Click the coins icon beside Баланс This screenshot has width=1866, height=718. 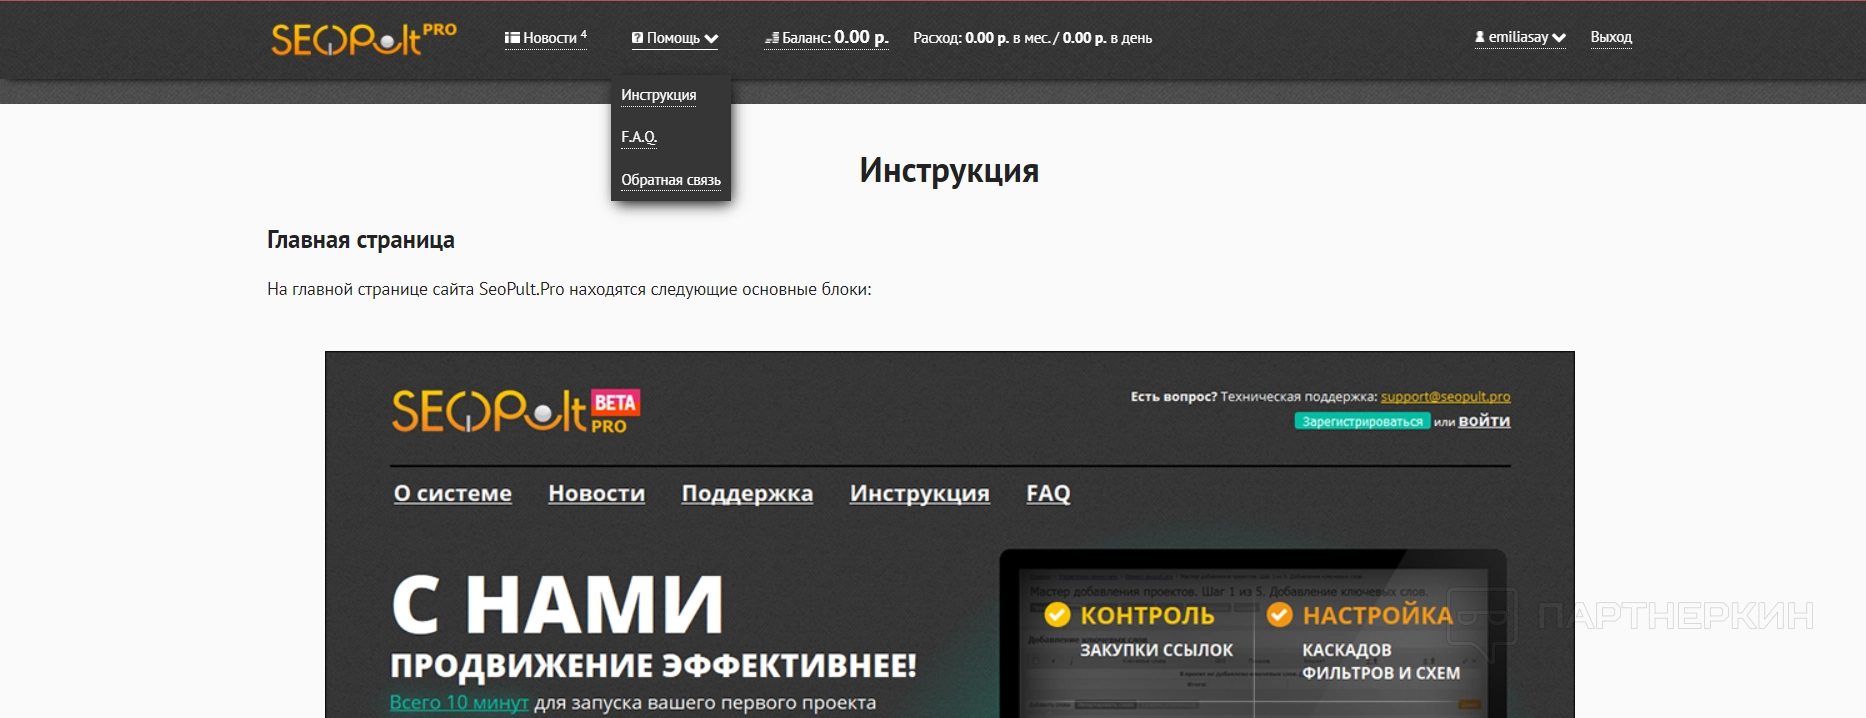coord(772,38)
